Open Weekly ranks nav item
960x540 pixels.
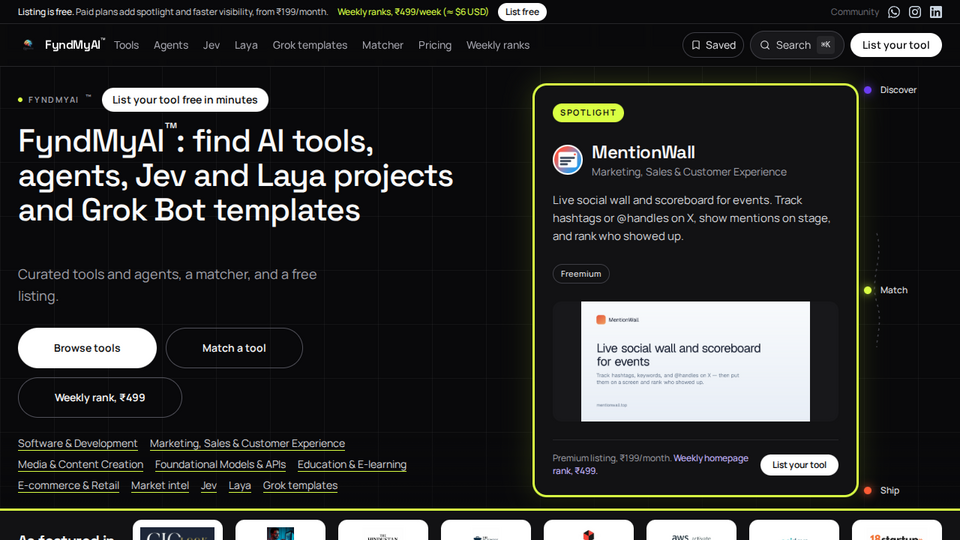[498, 45]
